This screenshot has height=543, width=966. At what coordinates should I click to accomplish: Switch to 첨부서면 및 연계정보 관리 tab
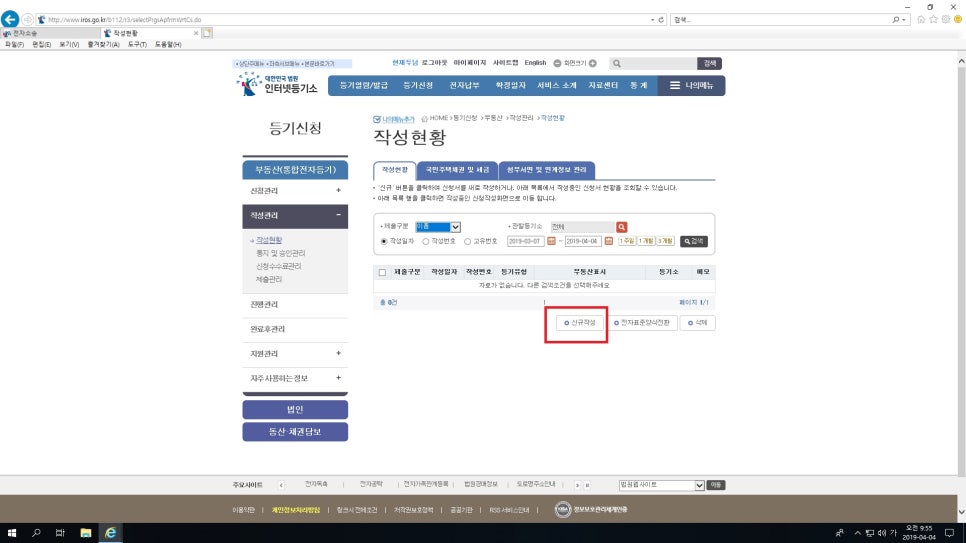(547, 170)
